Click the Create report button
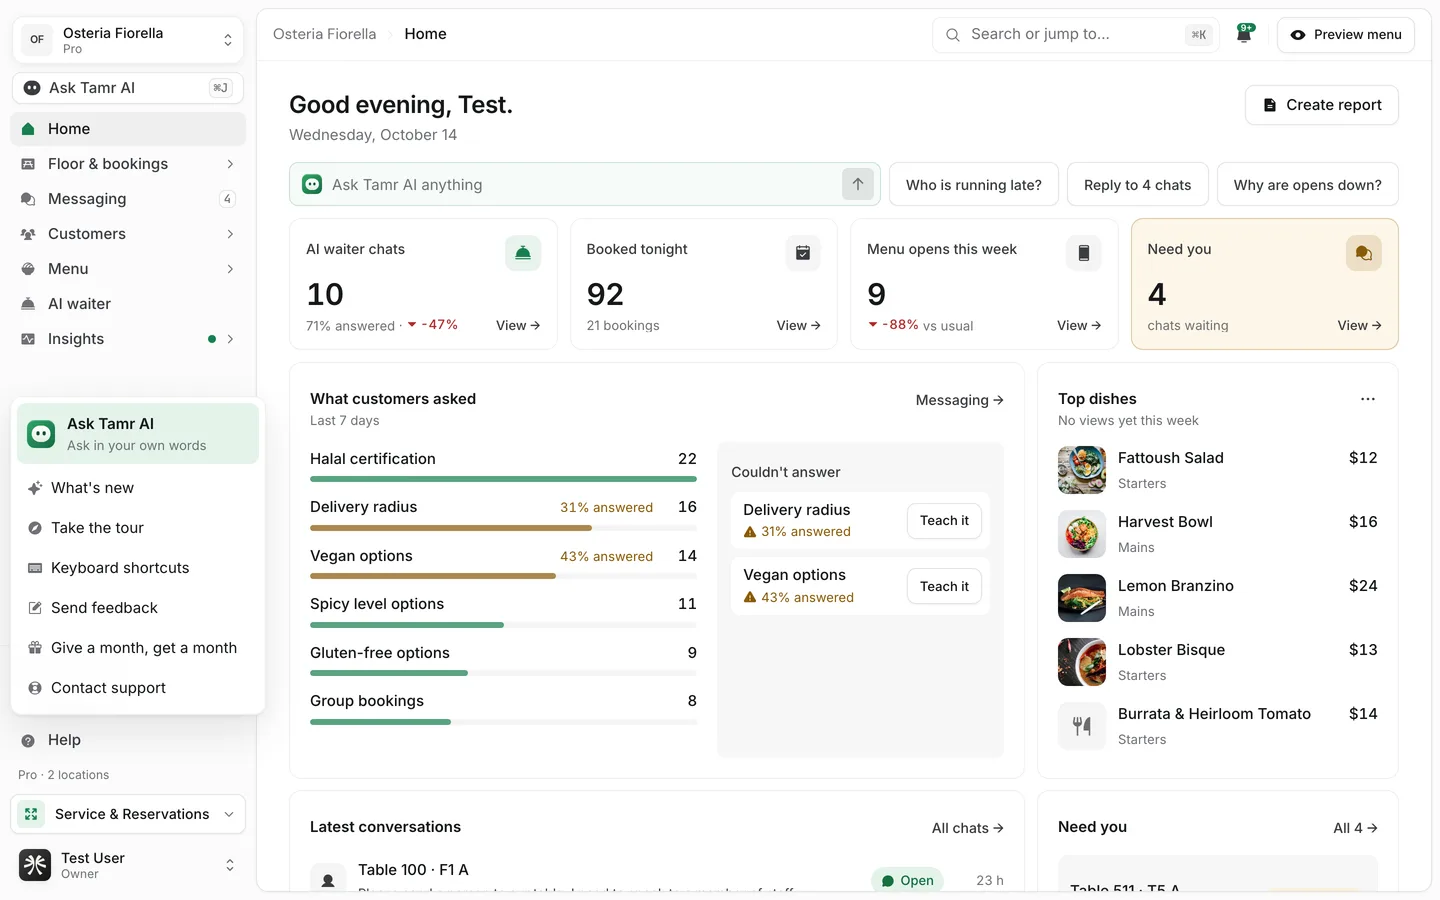Screen dimensions: 1440x900 [x=1322, y=105]
